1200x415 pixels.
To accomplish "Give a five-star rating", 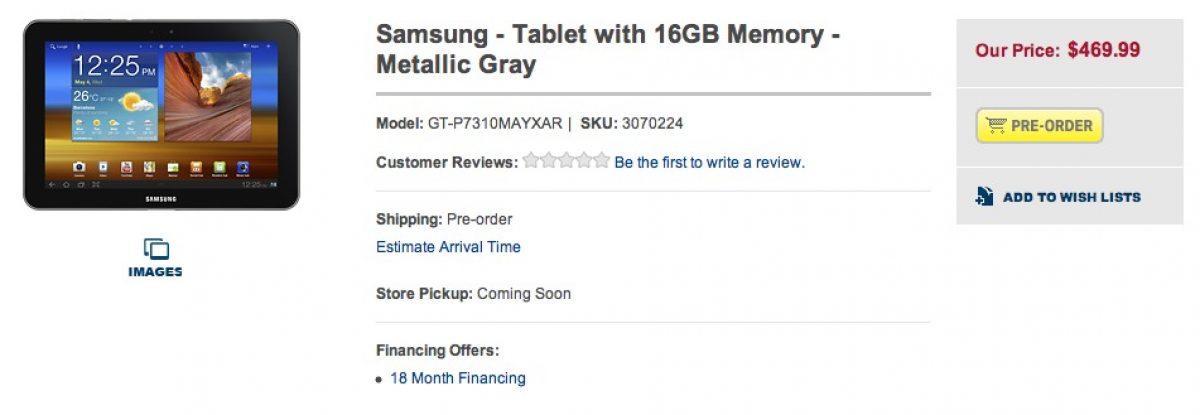I will [600, 161].
